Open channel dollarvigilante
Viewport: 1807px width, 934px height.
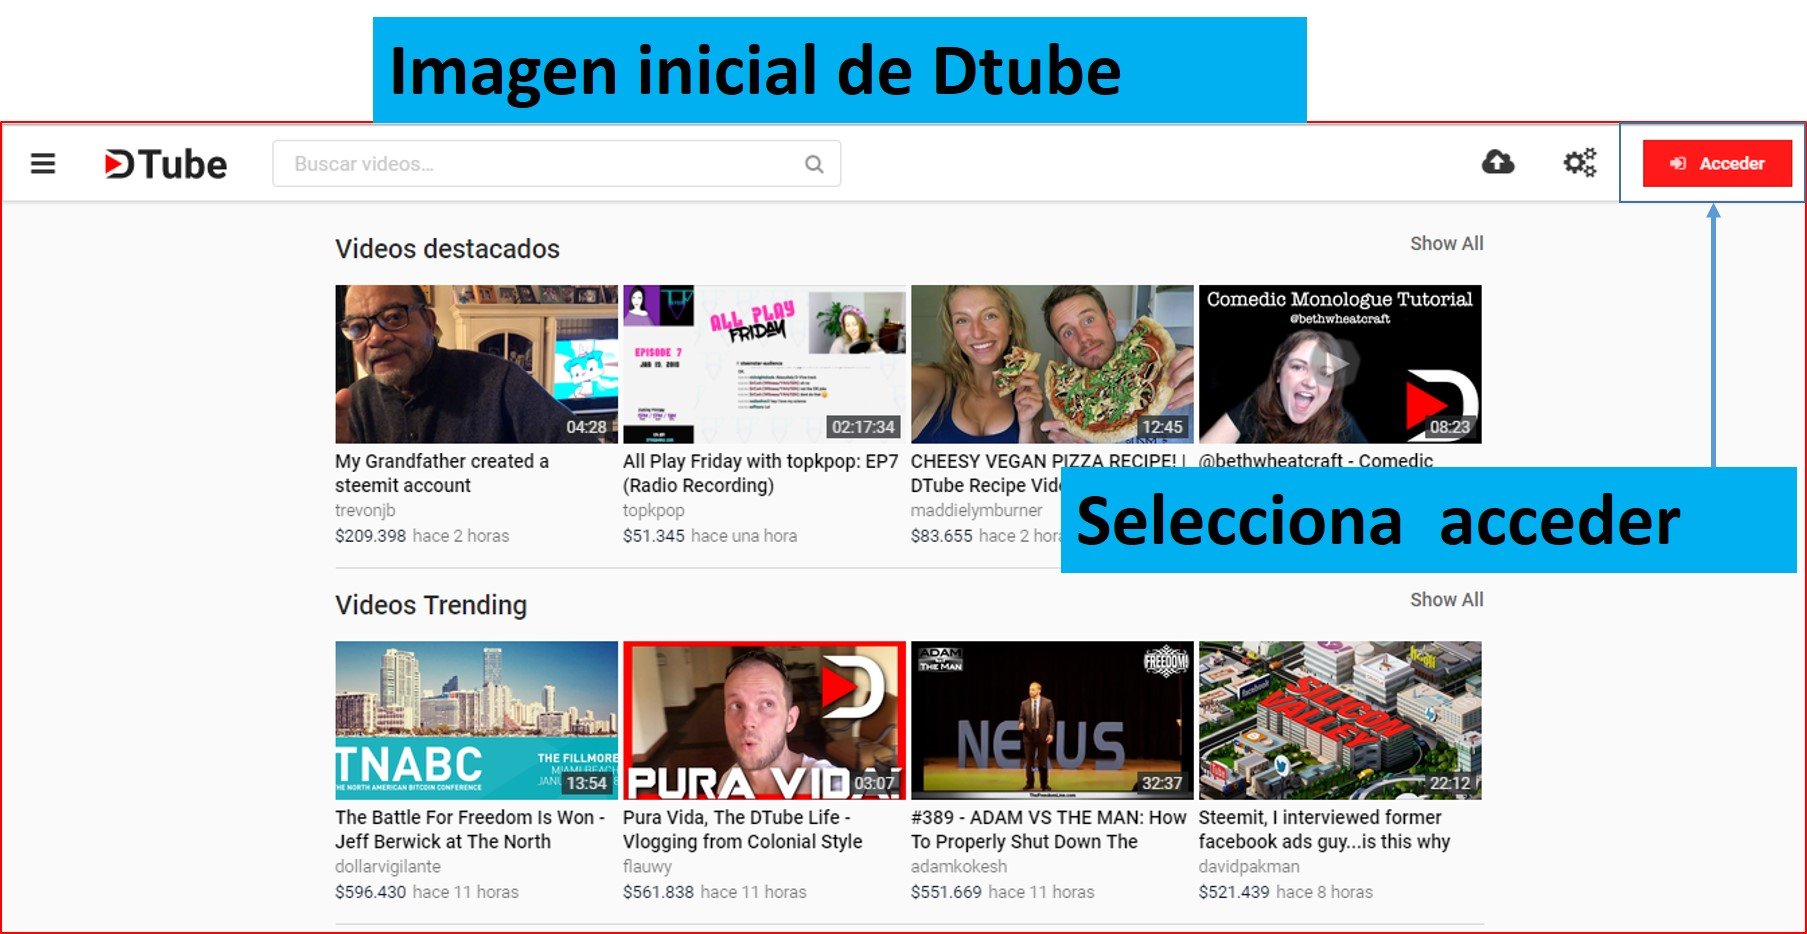point(388,866)
